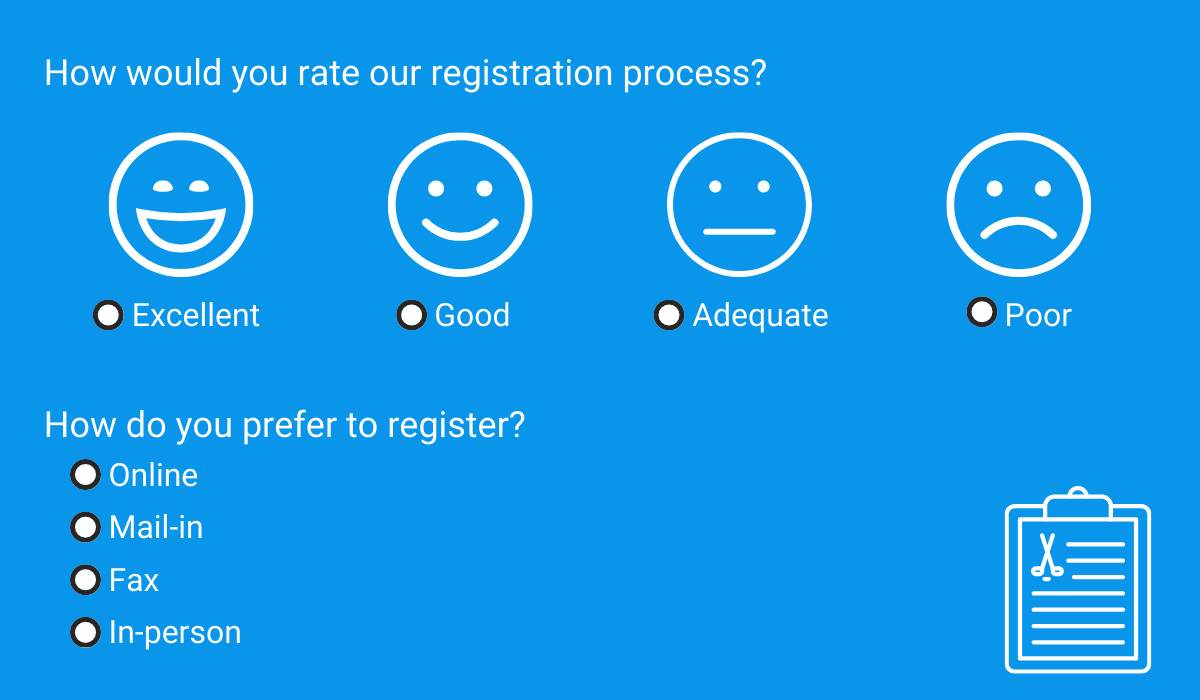Image resolution: width=1200 pixels, height=700 pixels.
Task: Select the Excellent radio button
Action: 108,315
